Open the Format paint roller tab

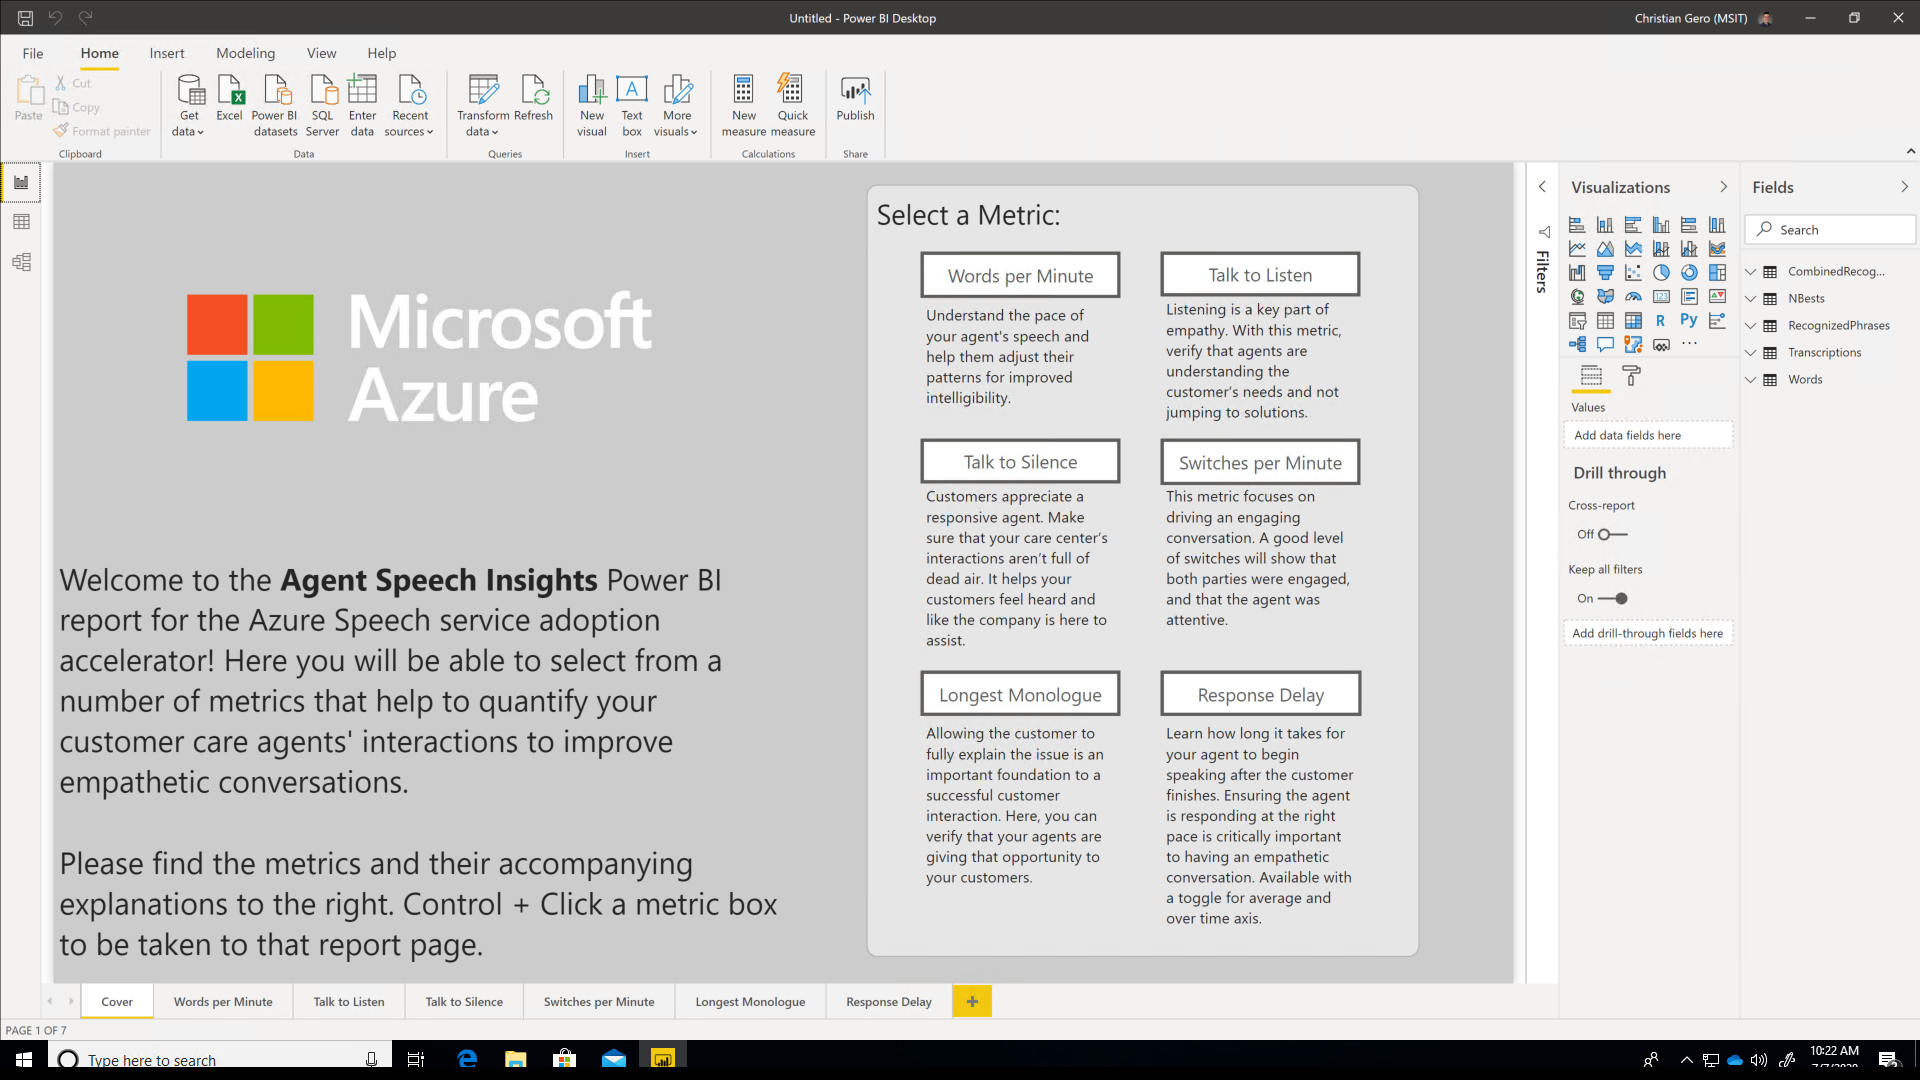[x=1631, y=376]
